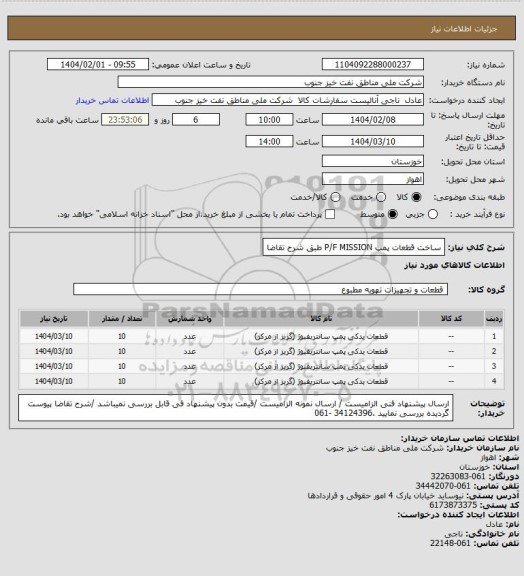Click the واحد شمارش column header

(x=190, y=318)
